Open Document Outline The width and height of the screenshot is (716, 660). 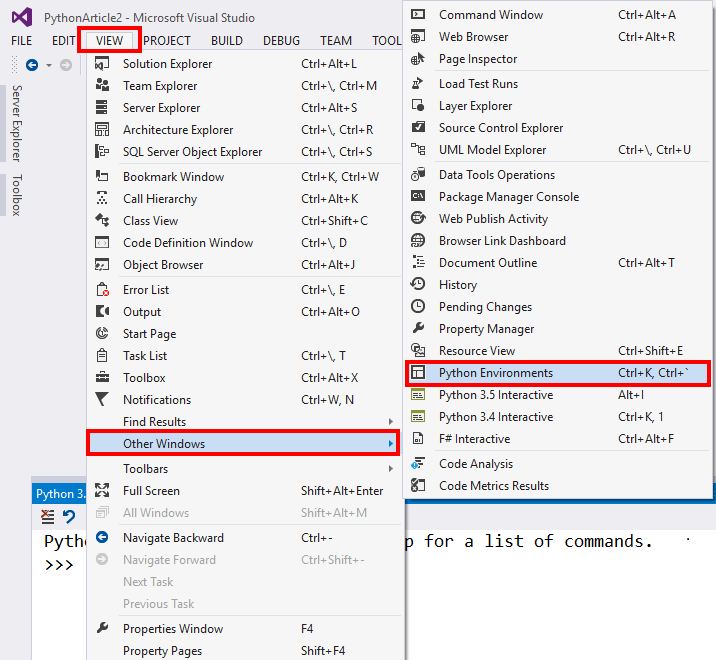[557, 263]
